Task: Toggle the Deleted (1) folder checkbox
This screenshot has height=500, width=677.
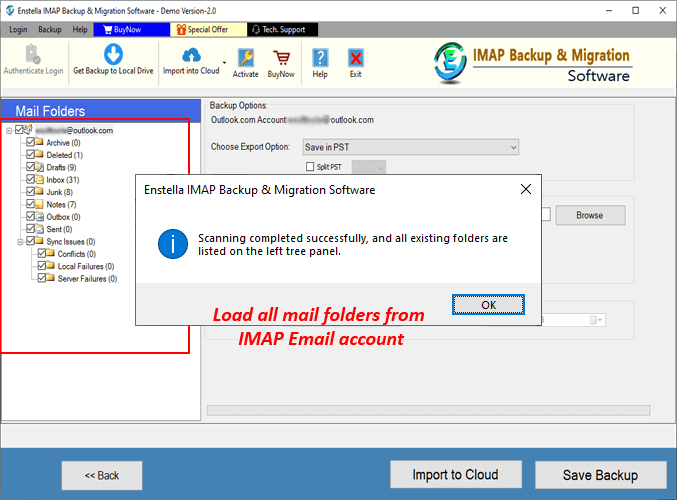Action: pyautogui.click(x=30, y=154)
